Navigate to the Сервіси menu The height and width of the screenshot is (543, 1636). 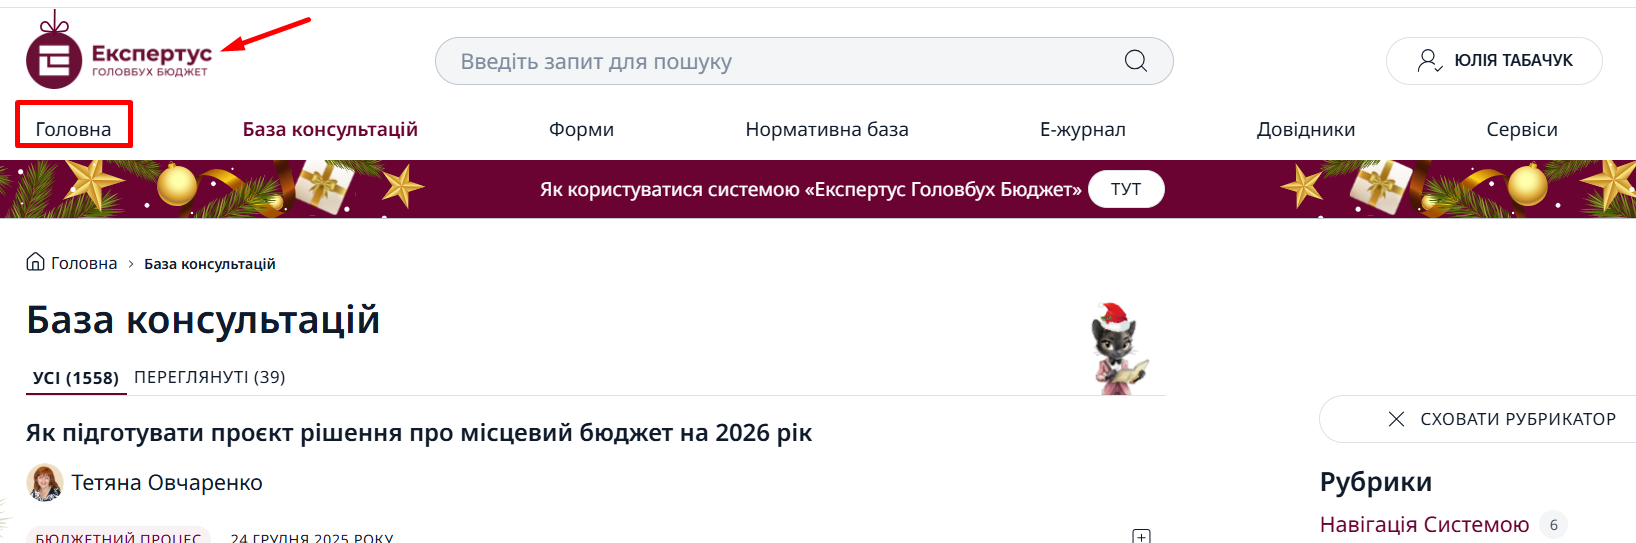click(1521, 129)
